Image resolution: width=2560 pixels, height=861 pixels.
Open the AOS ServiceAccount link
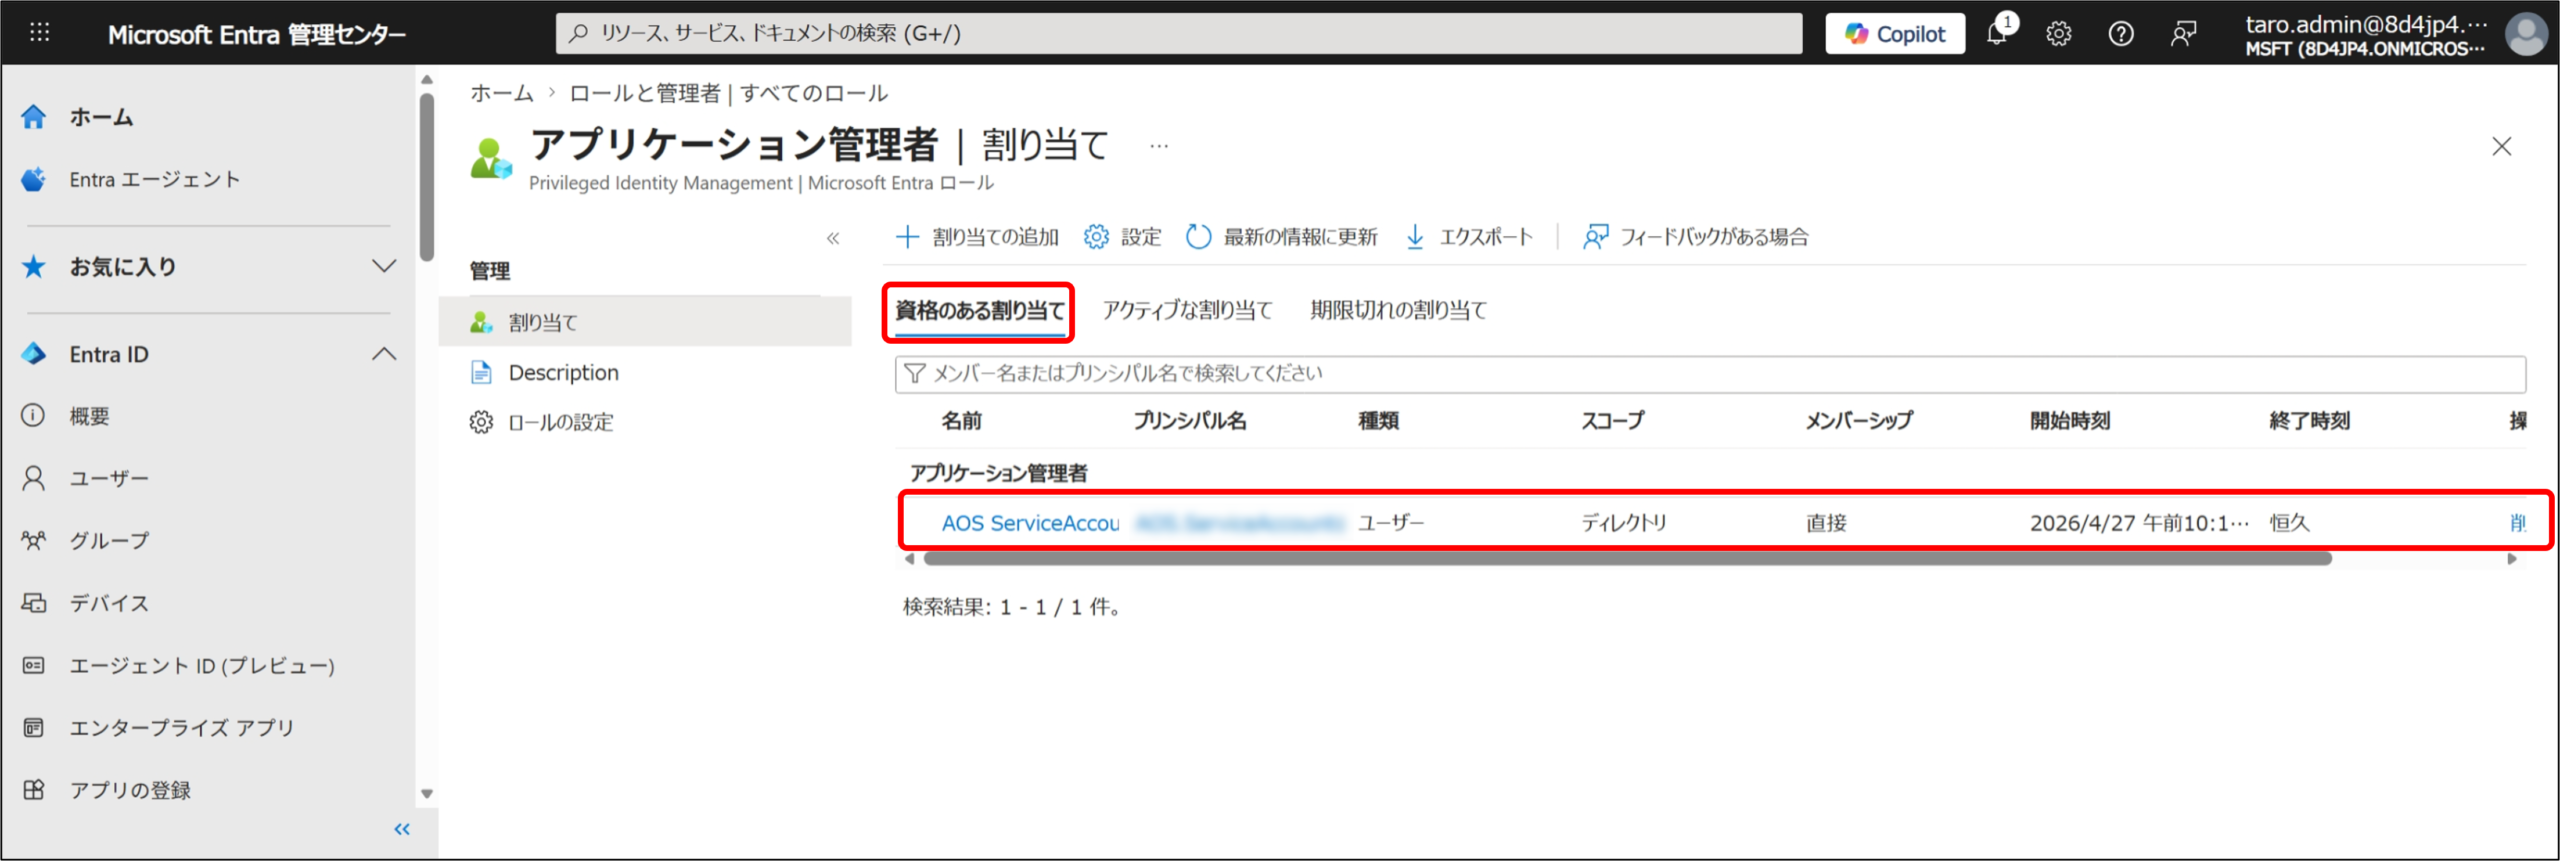click(1030, 523)
